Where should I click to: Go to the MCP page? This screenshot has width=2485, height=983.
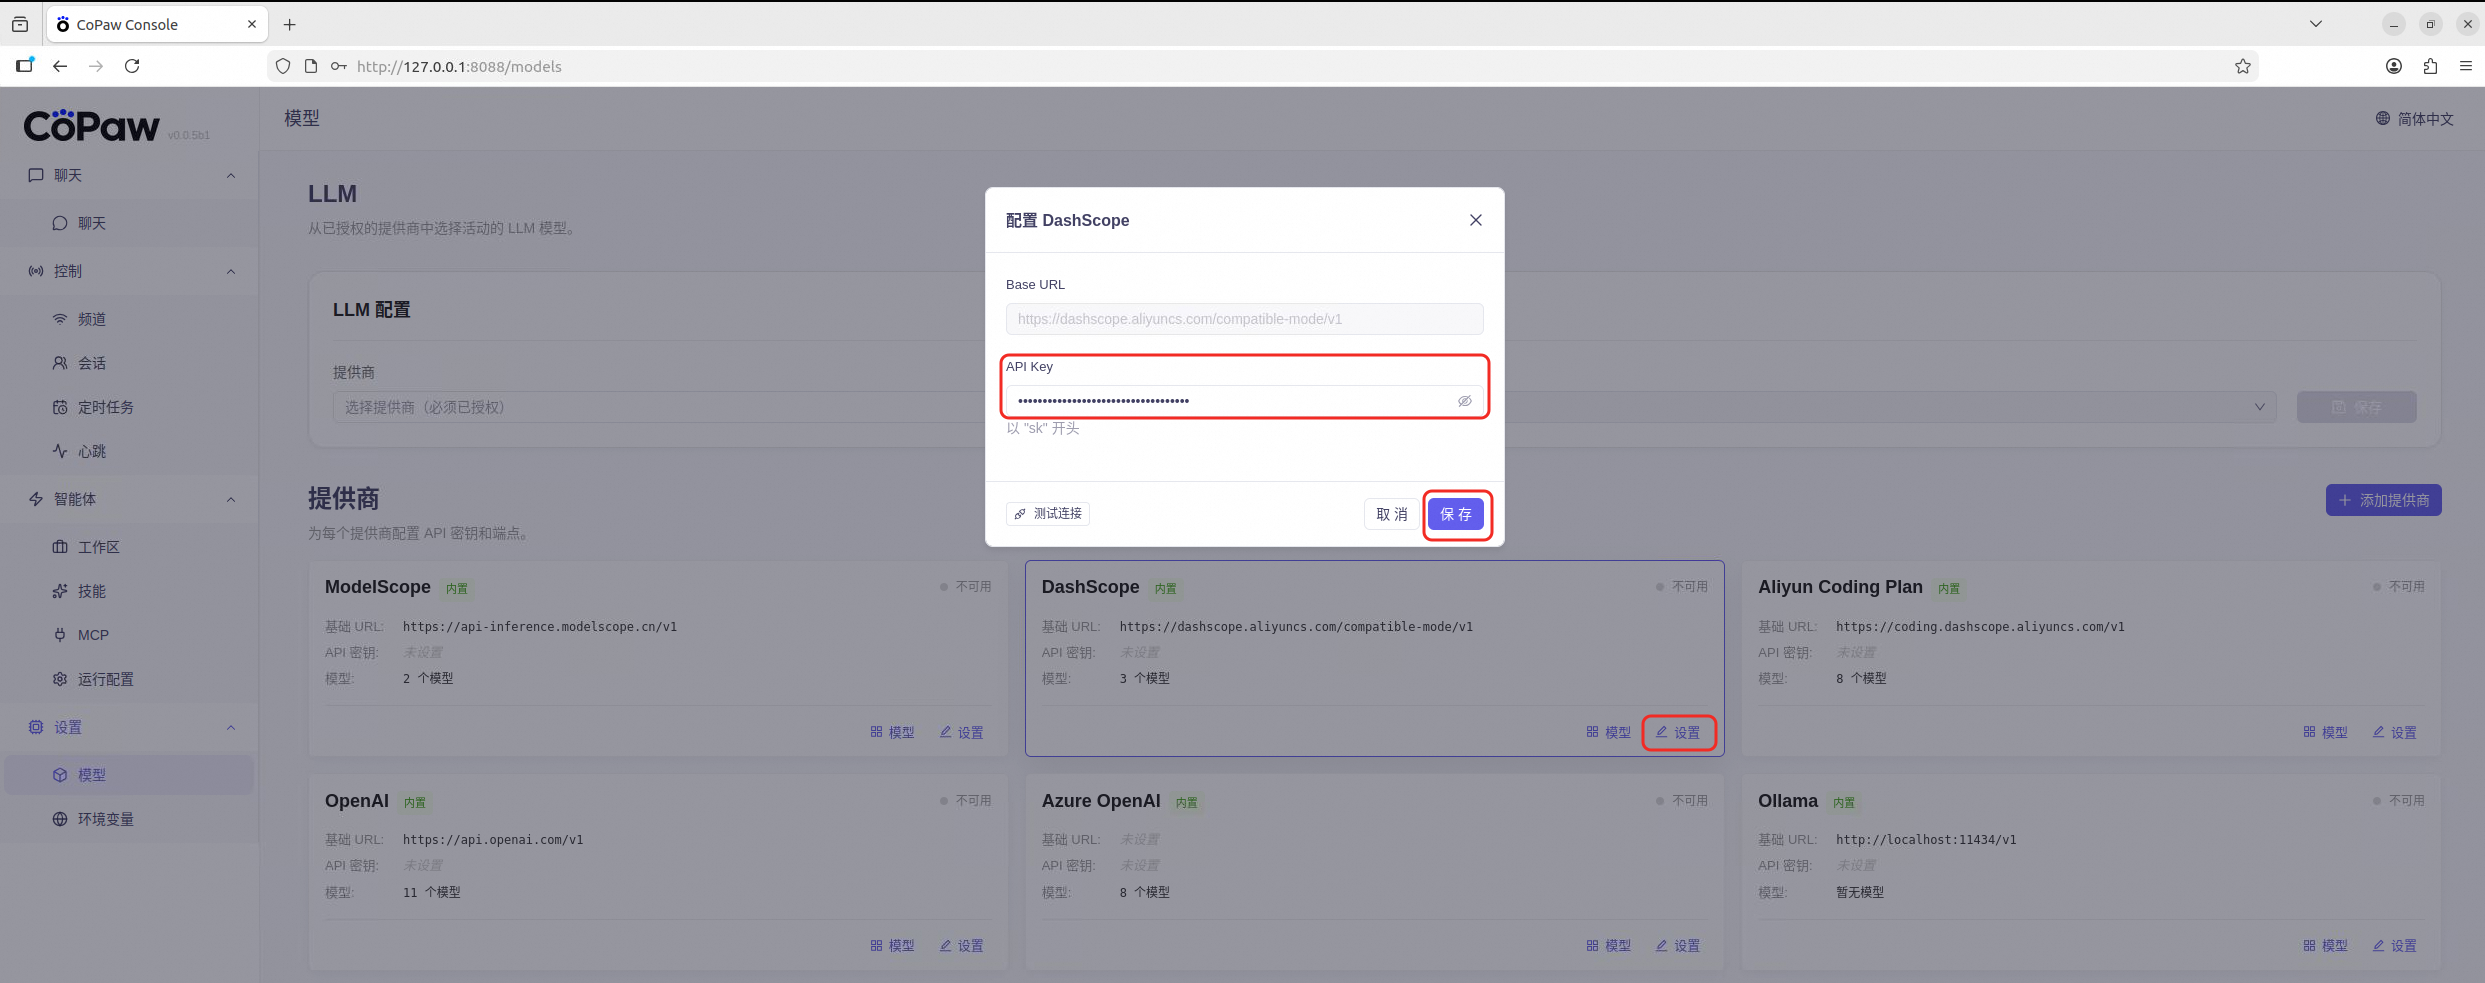click(x=129, y=635)
